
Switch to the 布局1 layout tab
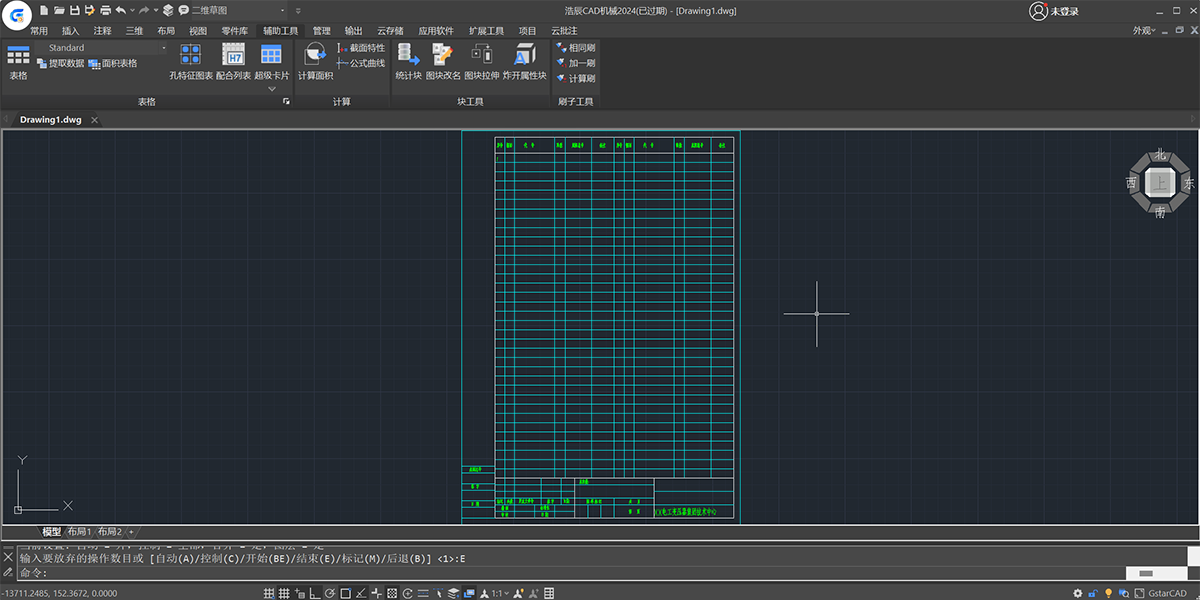click(79, 532)
